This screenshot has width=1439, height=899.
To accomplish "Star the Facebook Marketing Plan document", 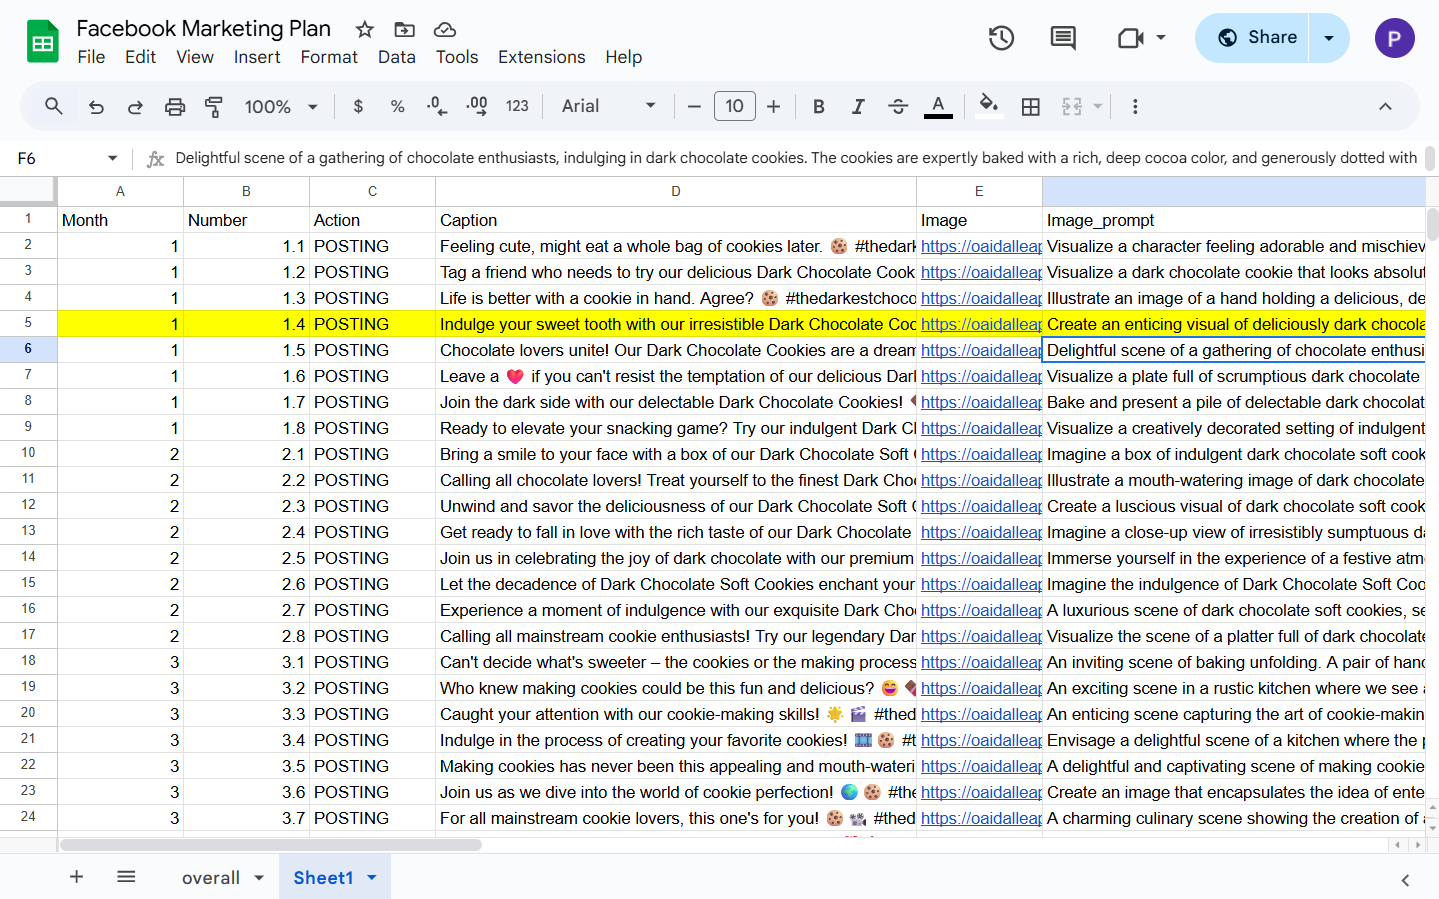I will click(365, 29).
